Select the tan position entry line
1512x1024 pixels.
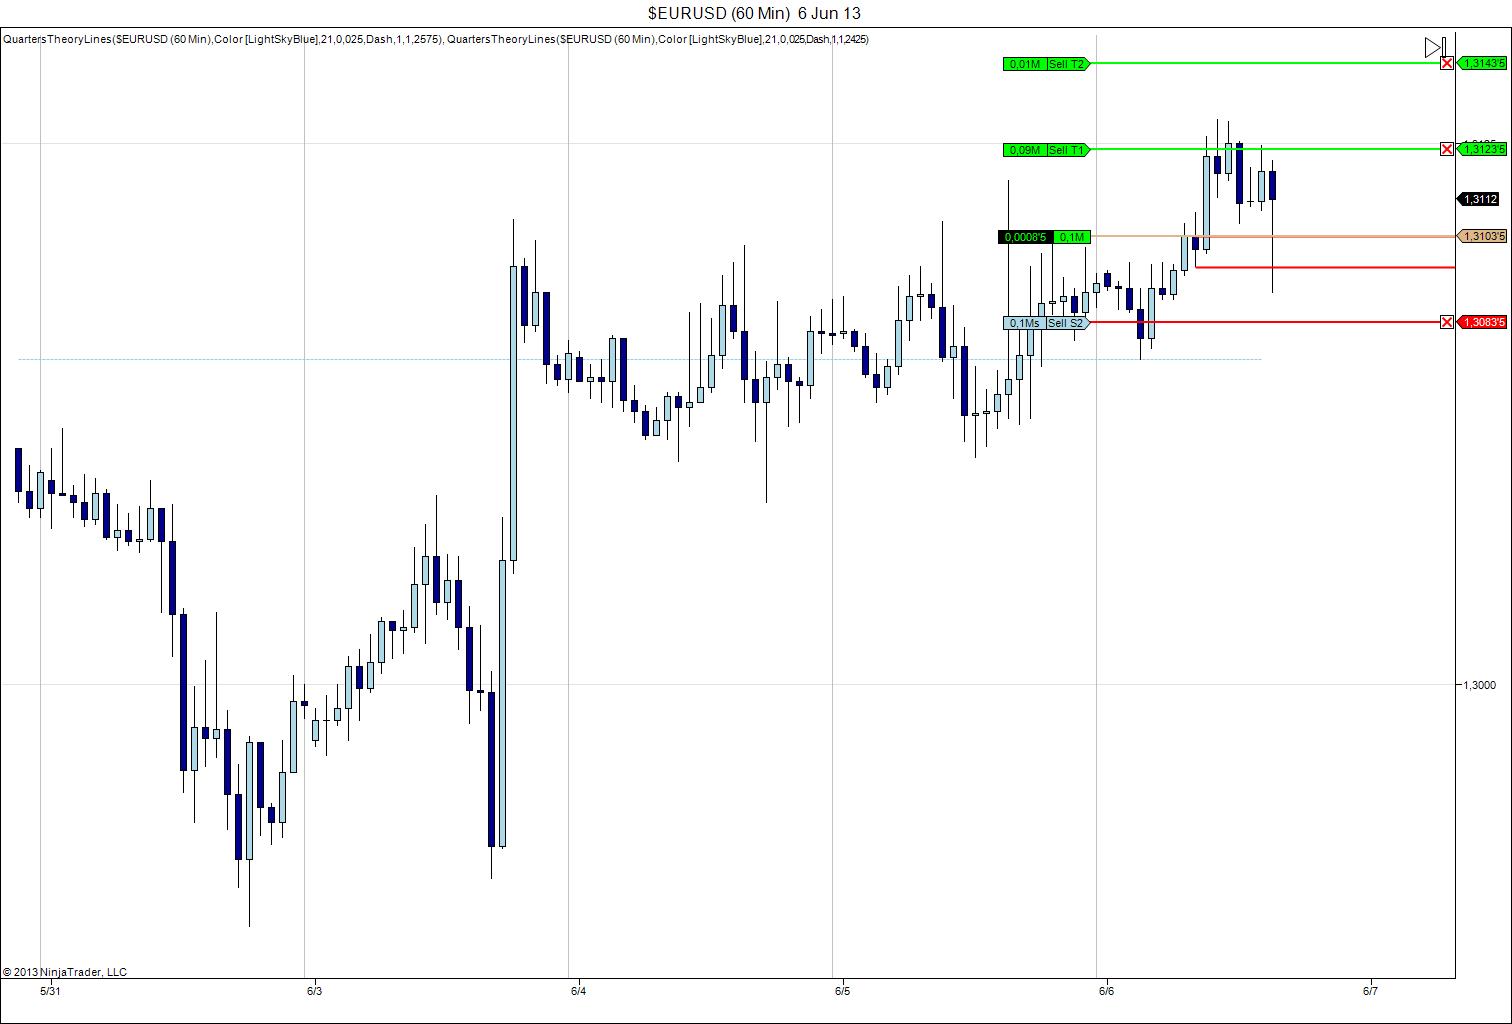(1272, 237)
